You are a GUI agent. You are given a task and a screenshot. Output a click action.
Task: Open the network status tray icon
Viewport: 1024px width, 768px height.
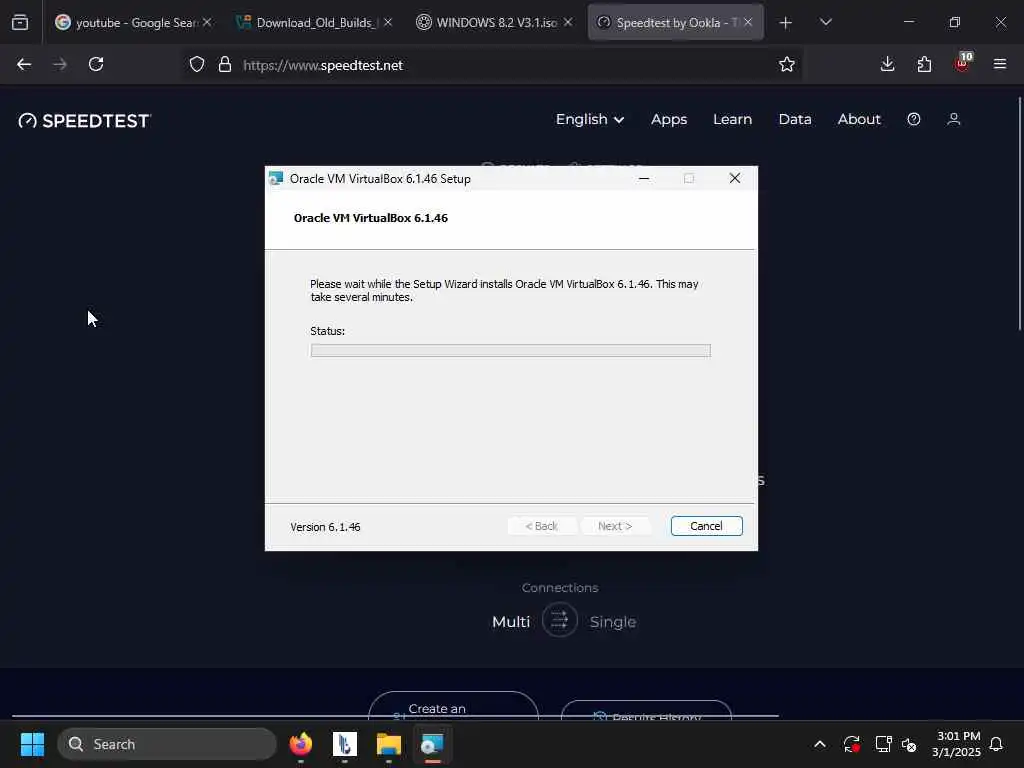pyautogui.click(x=883, y=744)
